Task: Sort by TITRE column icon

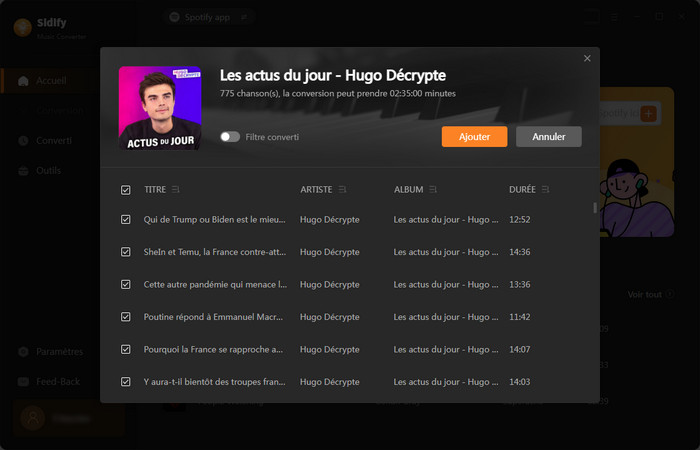Action: tap(176, 189)
